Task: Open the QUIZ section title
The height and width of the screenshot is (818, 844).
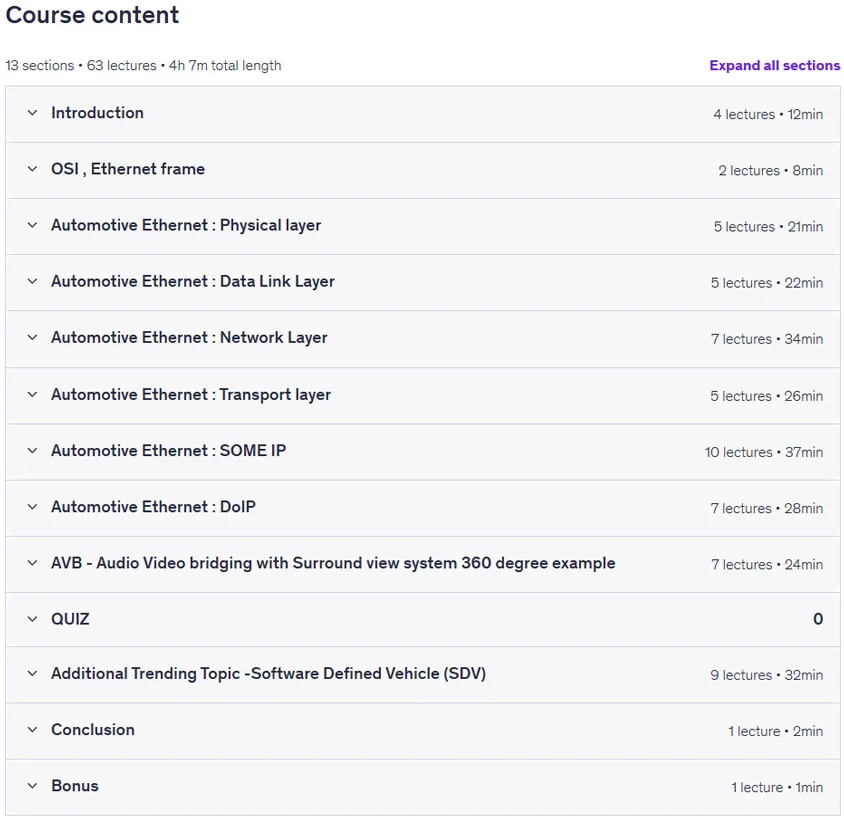Action: (x=71, y=619)
